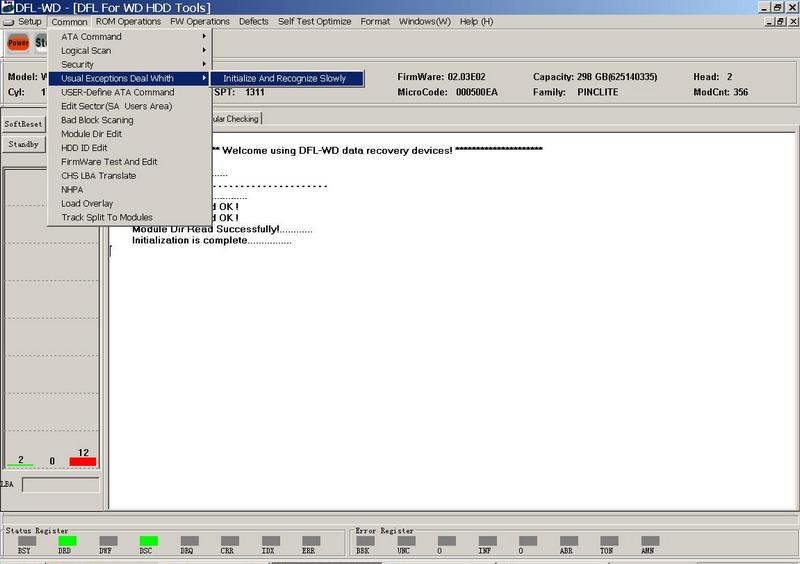Click the DRQ status indicator
Image resolution: width=800 pixels, height=564 pixels.
[x=189, y=541]
